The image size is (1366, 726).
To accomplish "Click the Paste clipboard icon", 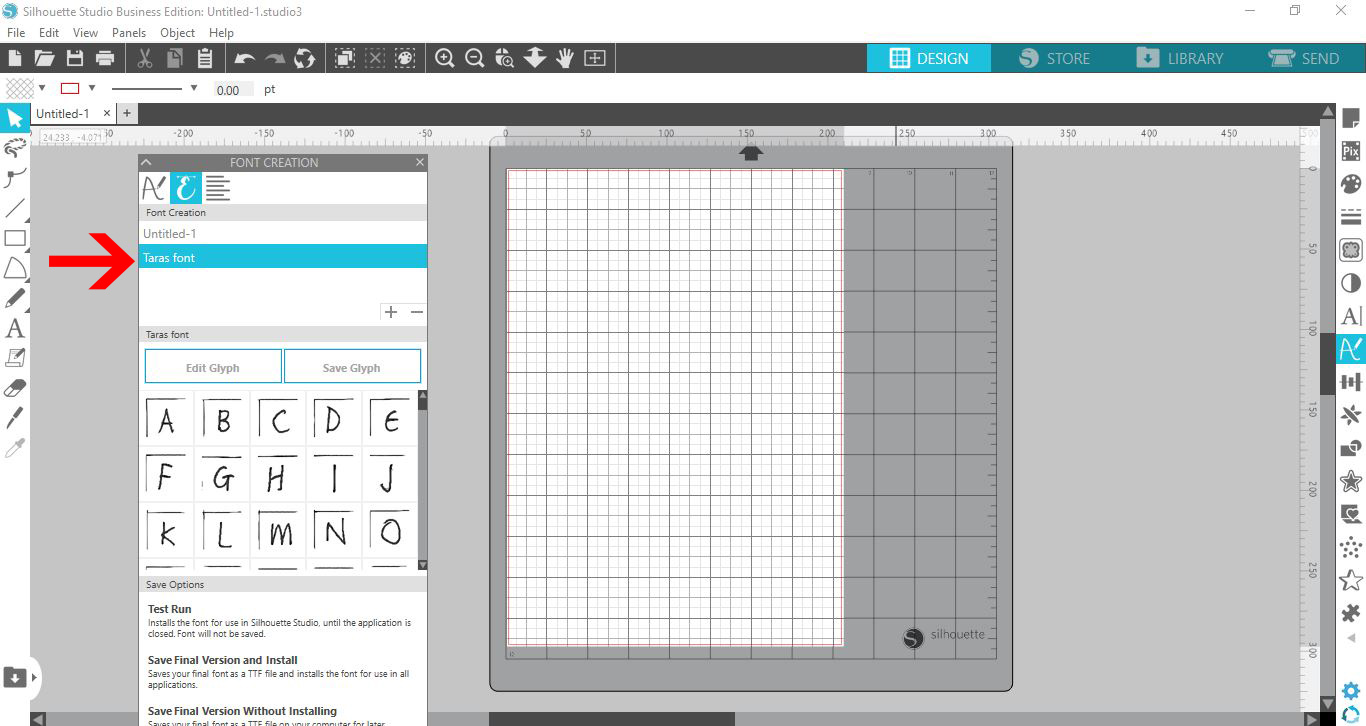I will click(x=205, y=58).
